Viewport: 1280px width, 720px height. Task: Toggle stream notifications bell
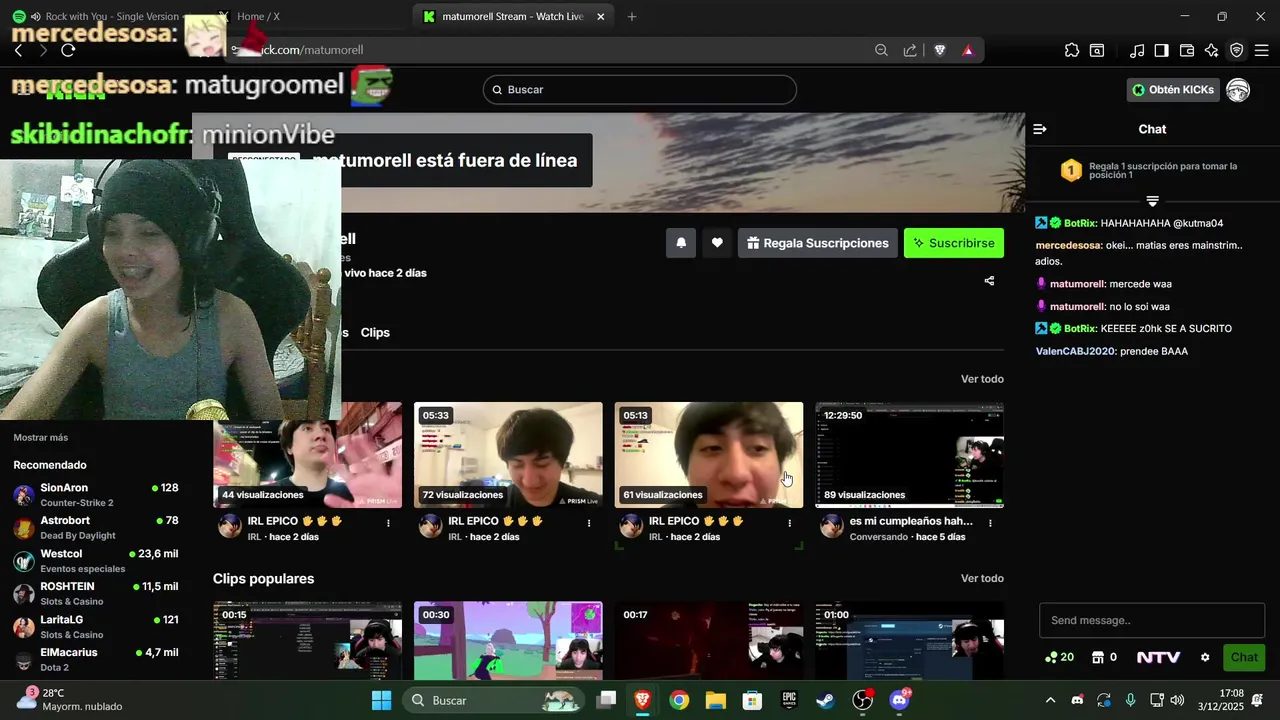(x=681, y=243)
